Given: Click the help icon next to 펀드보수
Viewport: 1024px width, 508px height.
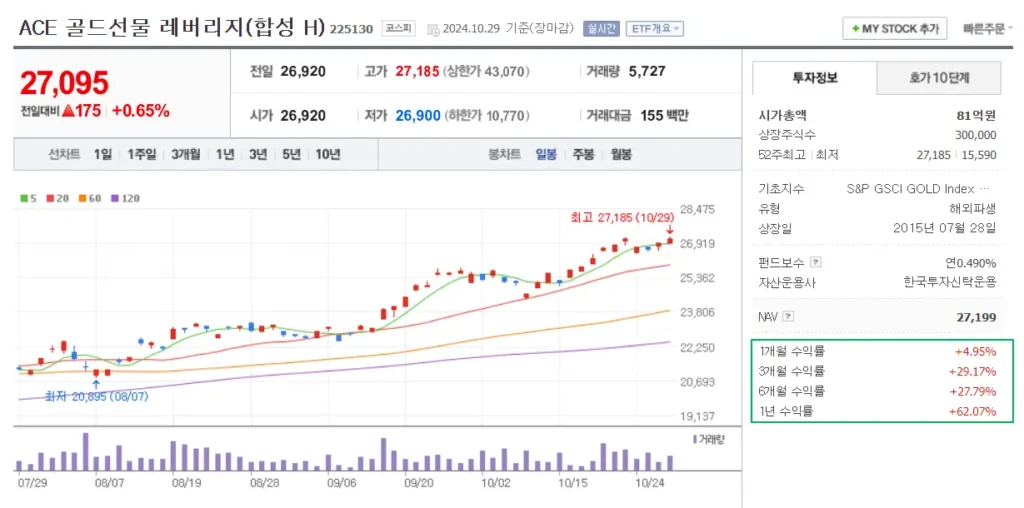Looking at the screenshot, I should [x=816, y=263].
